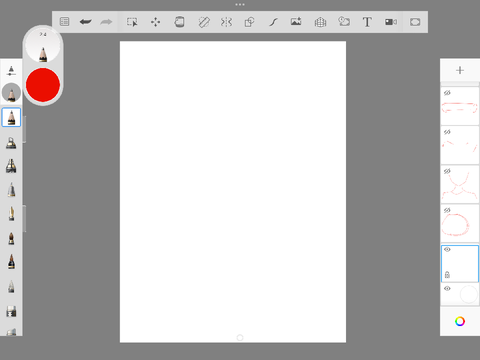
Task: Toggle full screen mode in the toolbar
Action: pos(415,22)
